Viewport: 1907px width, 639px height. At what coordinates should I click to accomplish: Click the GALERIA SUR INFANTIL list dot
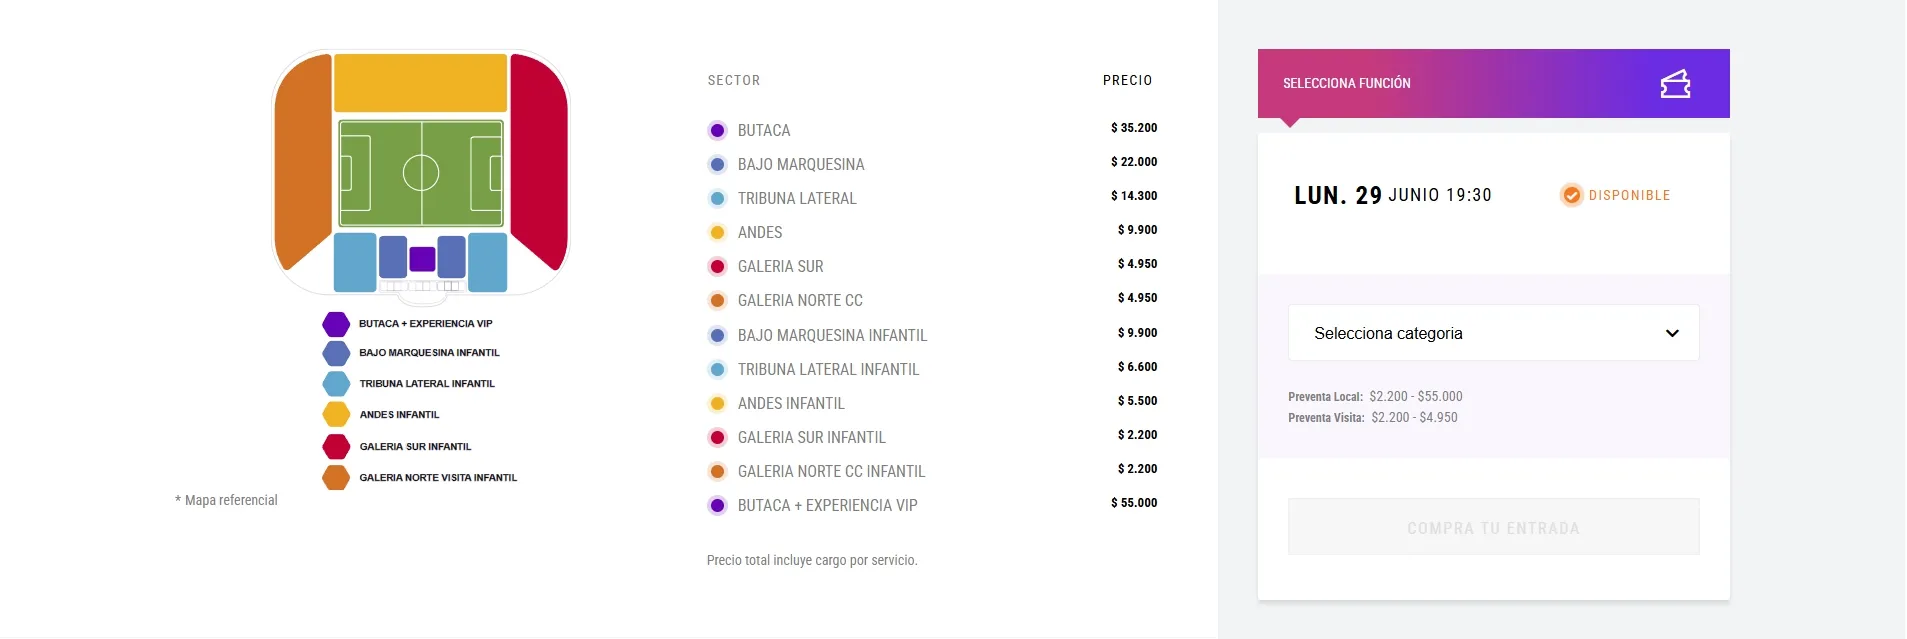tap(717, 437)
